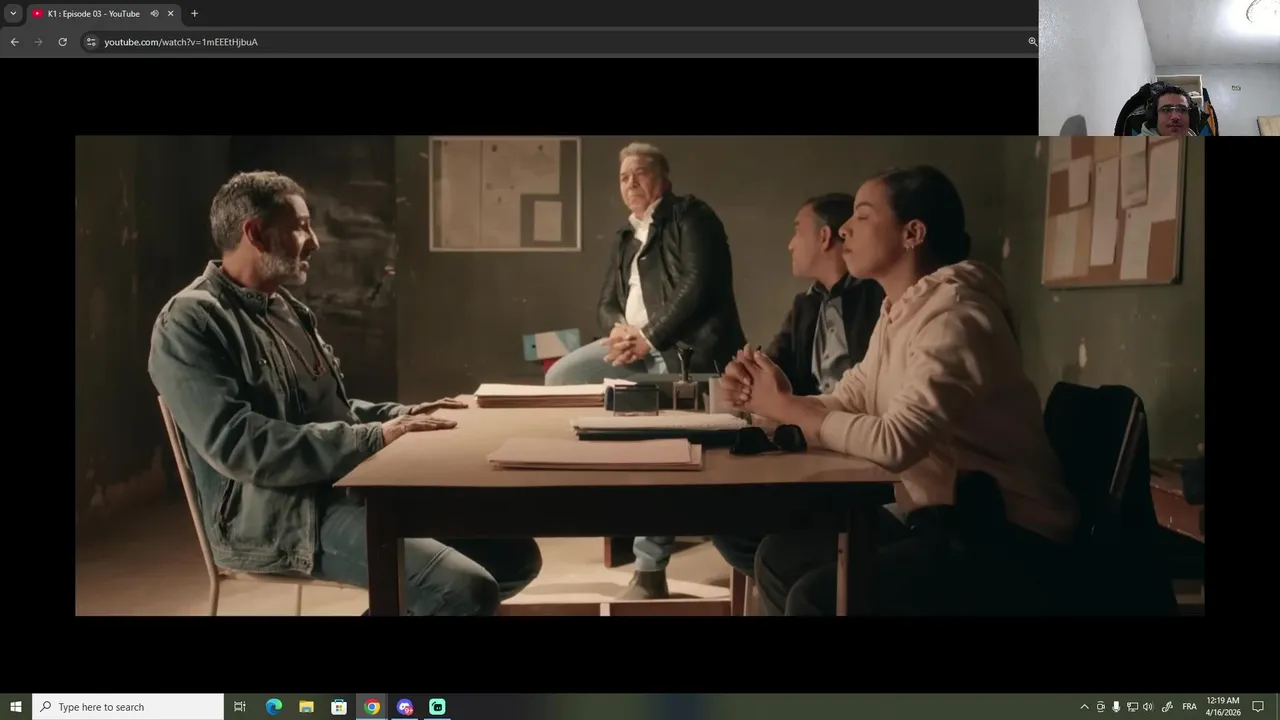Open the Windows Start menu
This screenshot has height=720, width=1280.
pyautogui.click(x=16, y=707)
